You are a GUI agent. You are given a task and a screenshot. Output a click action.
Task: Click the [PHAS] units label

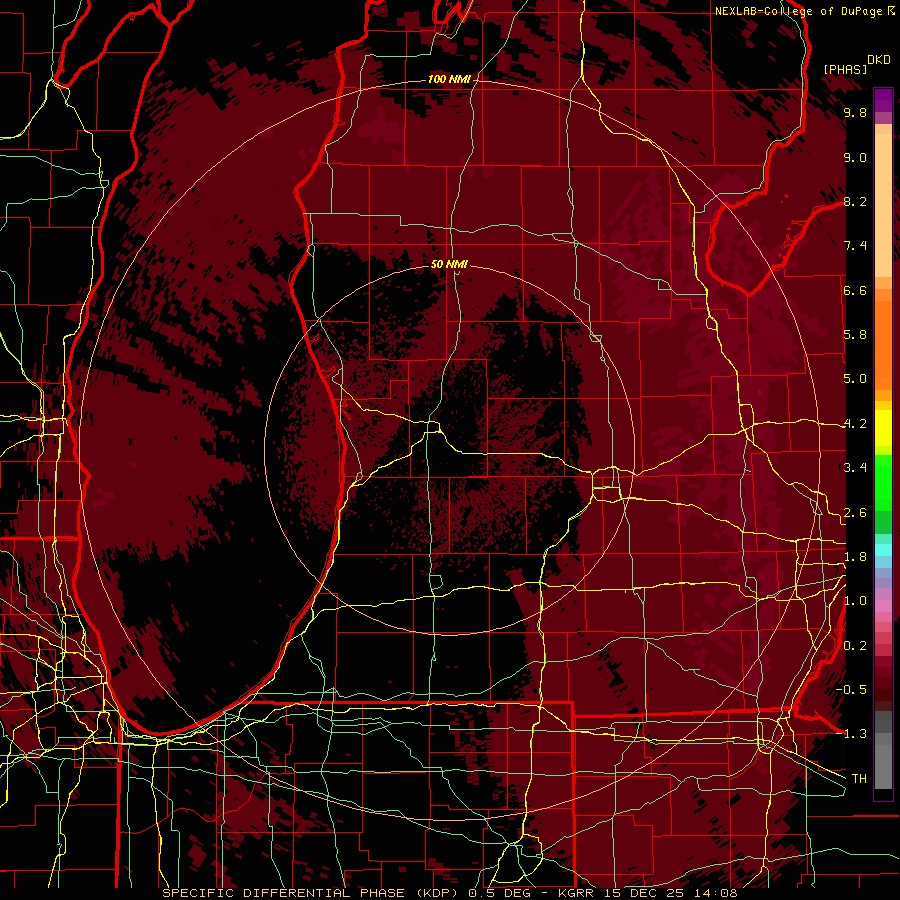point(845,69)
